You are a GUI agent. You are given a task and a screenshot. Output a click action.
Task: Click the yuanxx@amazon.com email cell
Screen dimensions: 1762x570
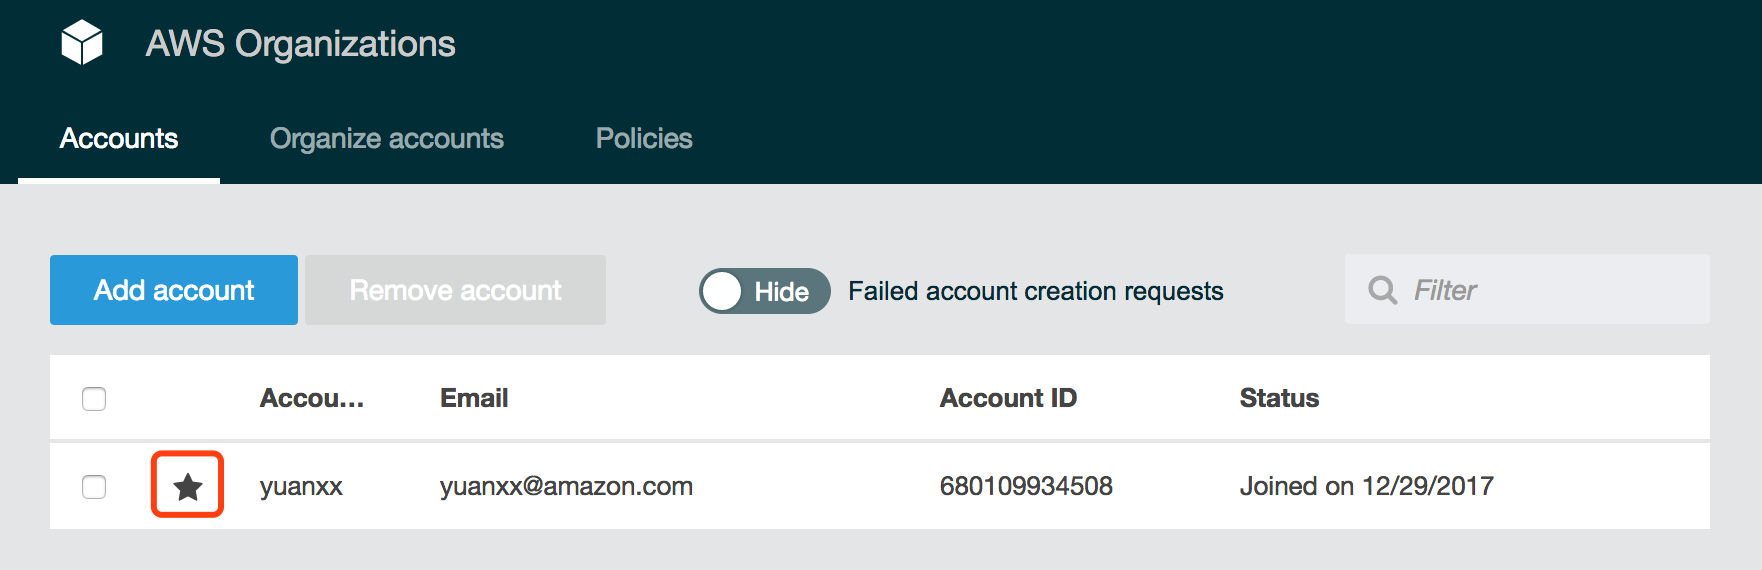(566, 487)
